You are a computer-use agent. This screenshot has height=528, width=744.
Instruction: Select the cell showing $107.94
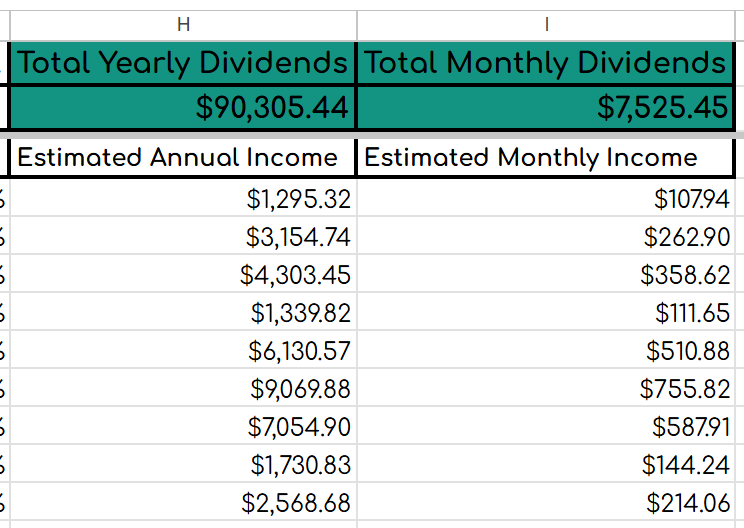[x=546, y=198]
